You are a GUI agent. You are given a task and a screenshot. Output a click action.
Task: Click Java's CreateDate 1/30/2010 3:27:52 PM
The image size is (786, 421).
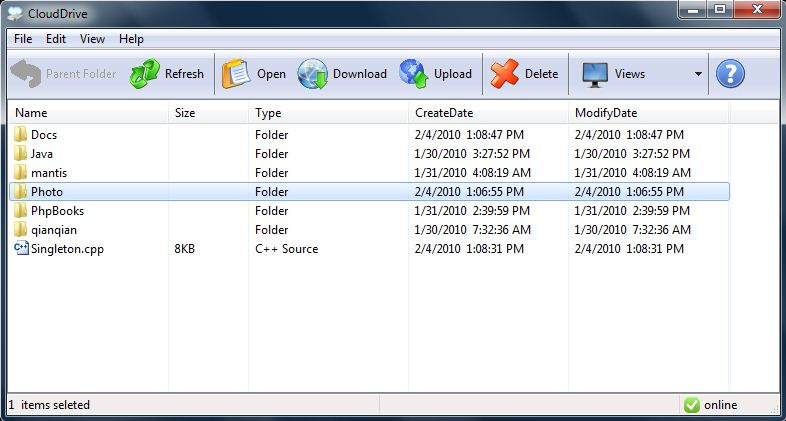(x=472, y=154)
